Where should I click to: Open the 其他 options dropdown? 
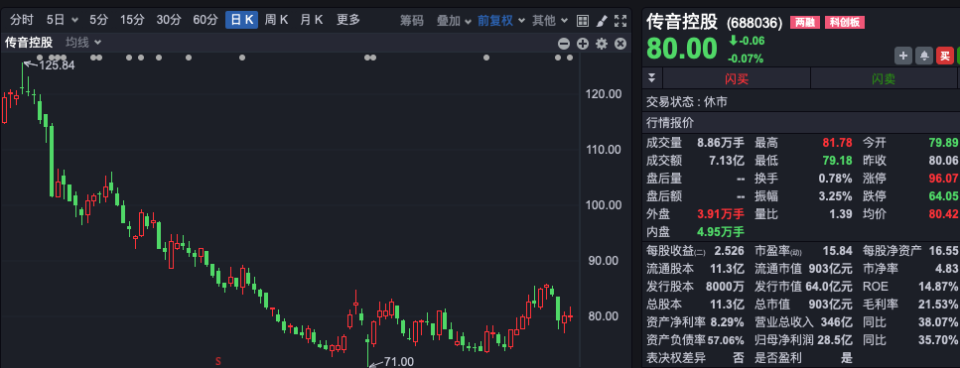(550, 20)
